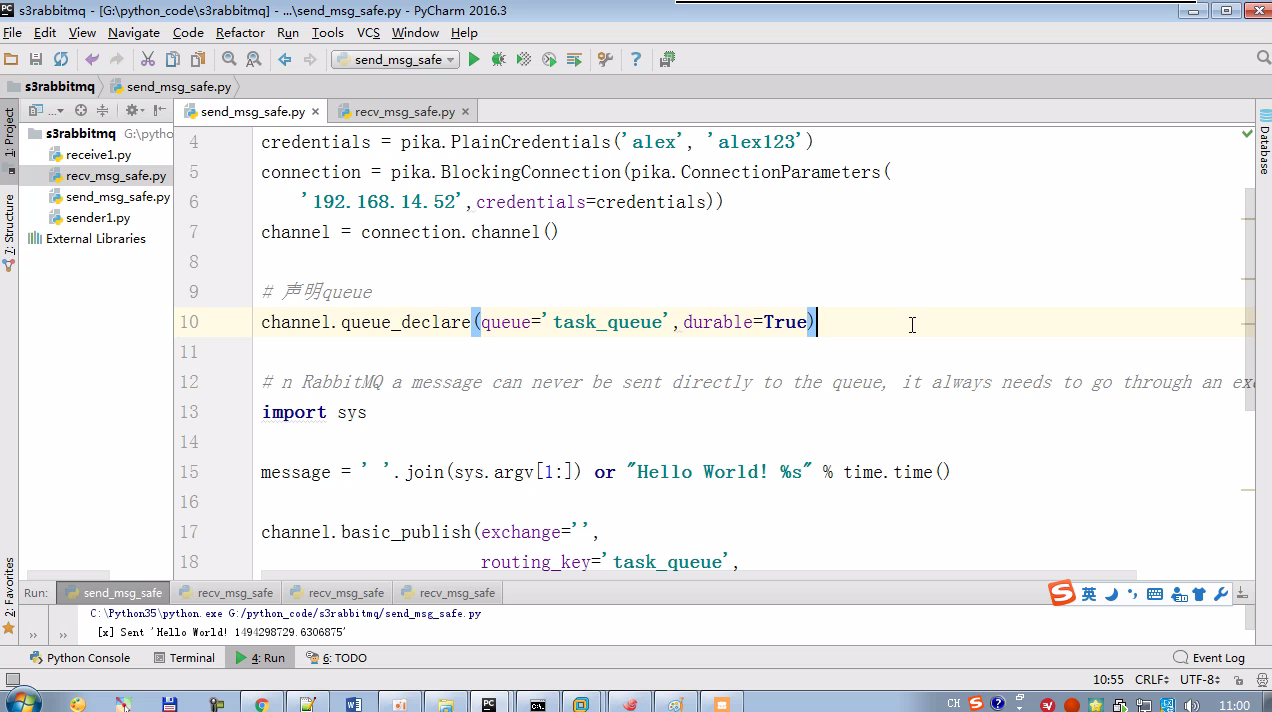
Task: Run send_msg_safe with the green play button
Action: tap(474, 60)
